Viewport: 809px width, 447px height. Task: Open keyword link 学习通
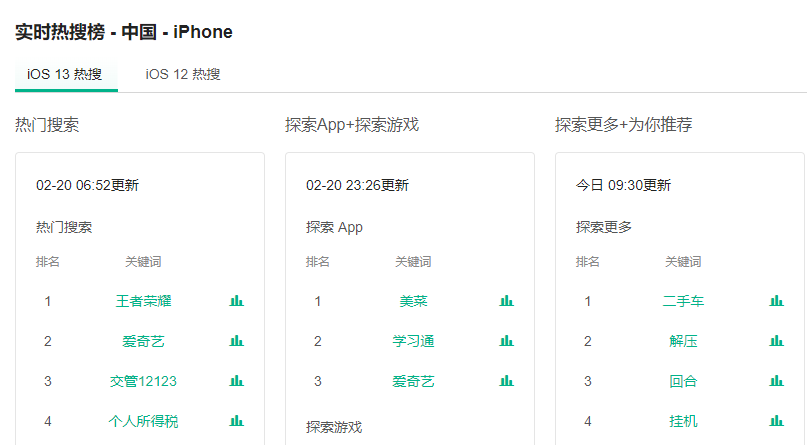pos(413,341)
